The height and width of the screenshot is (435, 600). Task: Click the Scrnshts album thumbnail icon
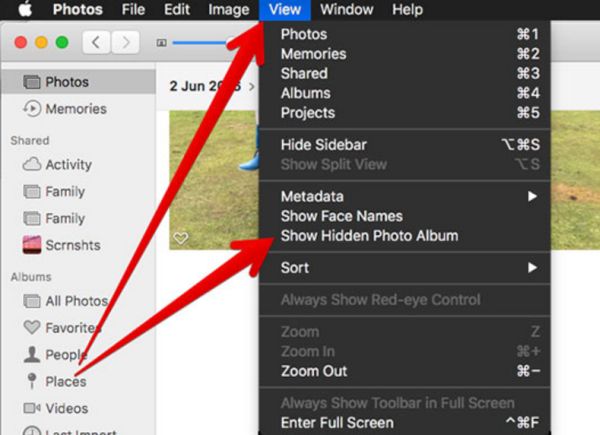[x=32, y=245]
